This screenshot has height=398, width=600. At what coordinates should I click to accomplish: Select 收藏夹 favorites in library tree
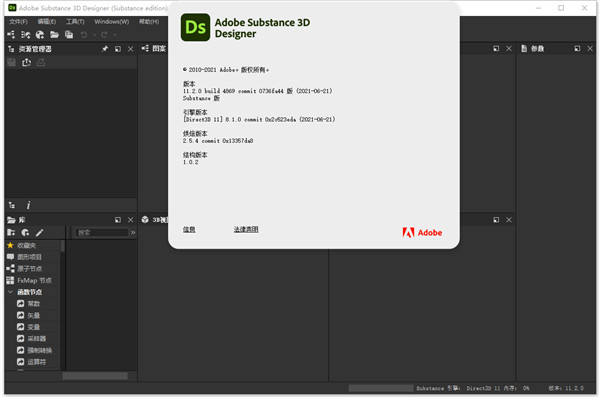(26, 245)
